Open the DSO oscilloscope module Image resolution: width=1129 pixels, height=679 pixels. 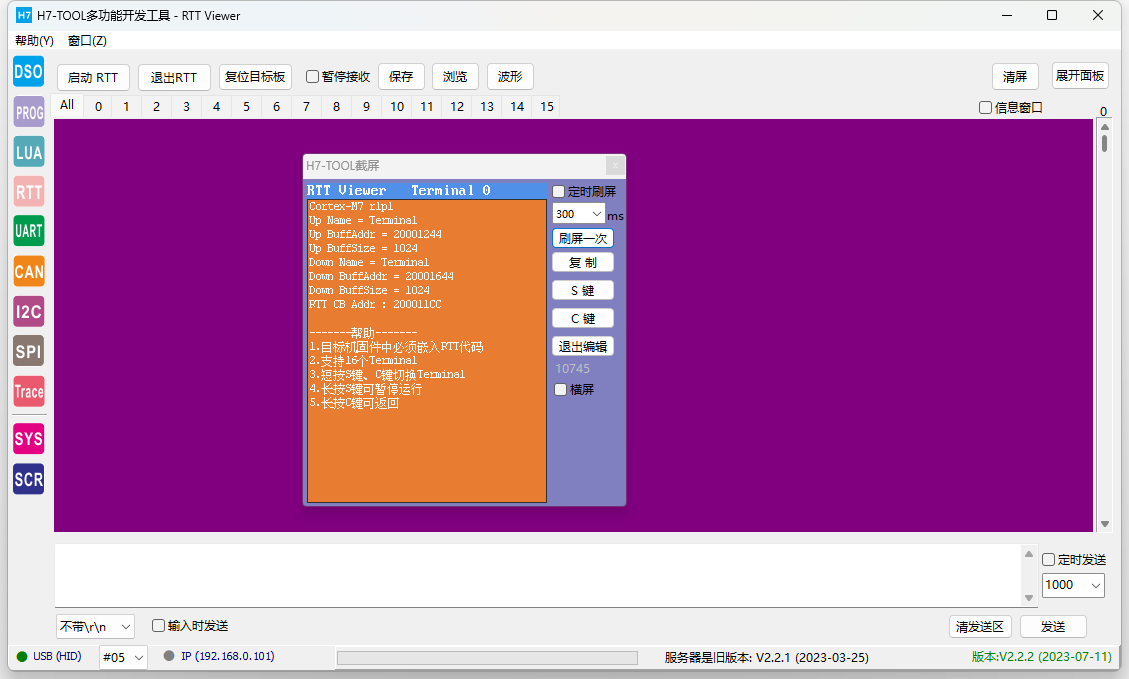pos(29,72)
